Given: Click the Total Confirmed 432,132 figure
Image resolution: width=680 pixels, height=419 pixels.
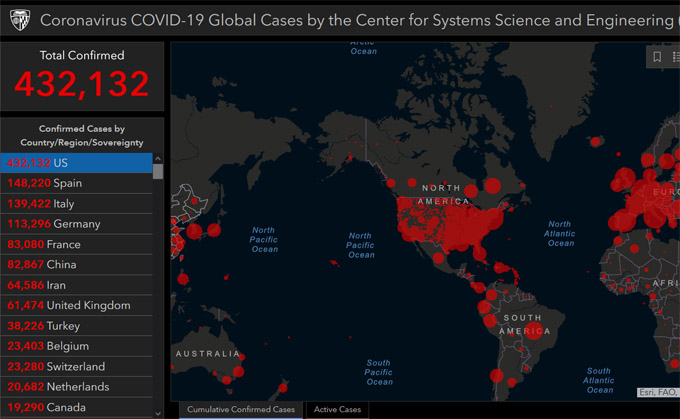Looking at the screenshot, I should pyautogui.click(x=82, y=84).
